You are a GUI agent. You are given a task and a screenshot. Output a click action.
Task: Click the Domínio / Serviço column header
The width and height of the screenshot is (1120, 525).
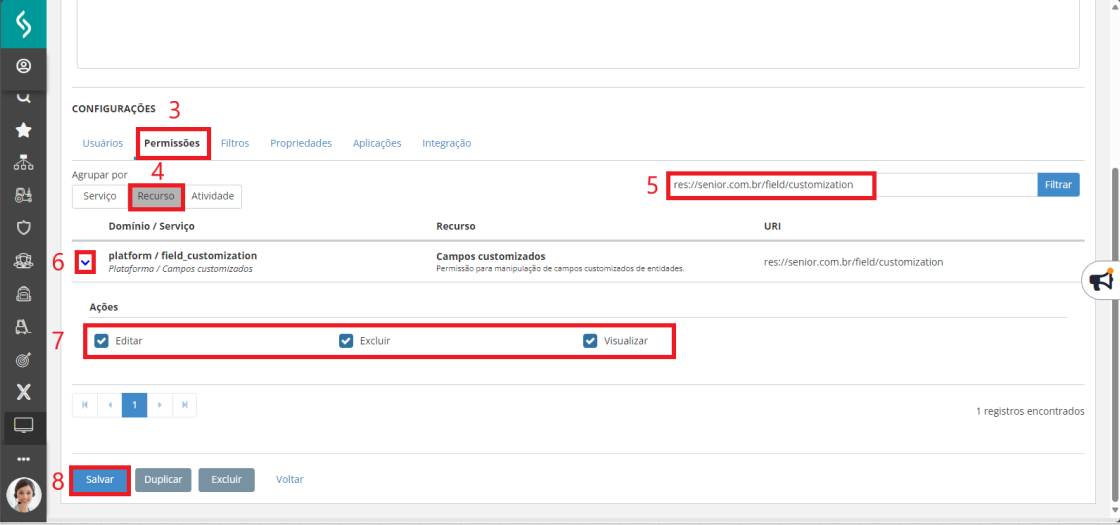151,226
